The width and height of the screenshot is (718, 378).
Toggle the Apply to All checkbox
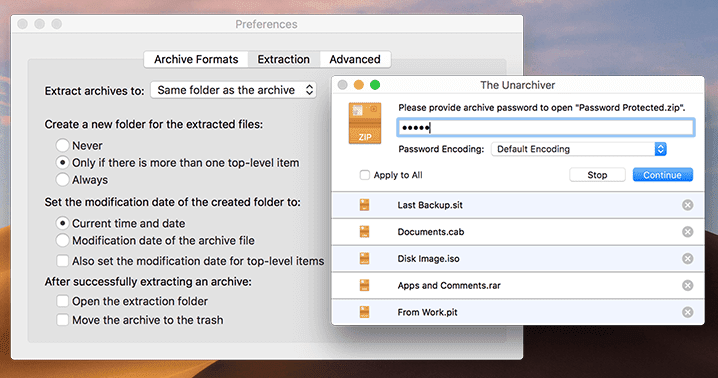[364, 175]
